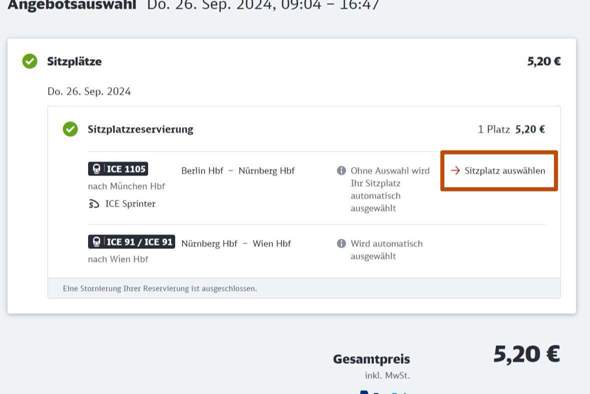The image size is (590, 394).
Task: Click the red arrow before 'Sitzplatz auswählen'
Action: [x=455, y=170]
